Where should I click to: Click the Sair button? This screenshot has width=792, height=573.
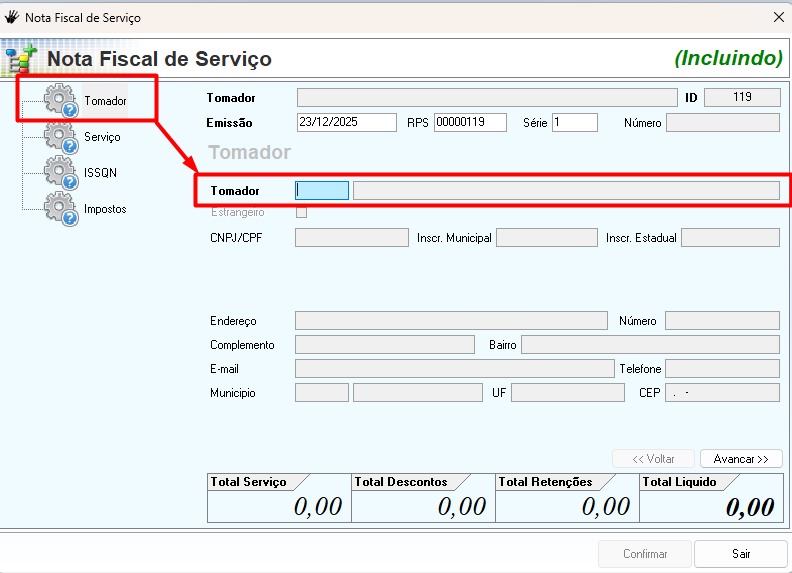(741, 554)
